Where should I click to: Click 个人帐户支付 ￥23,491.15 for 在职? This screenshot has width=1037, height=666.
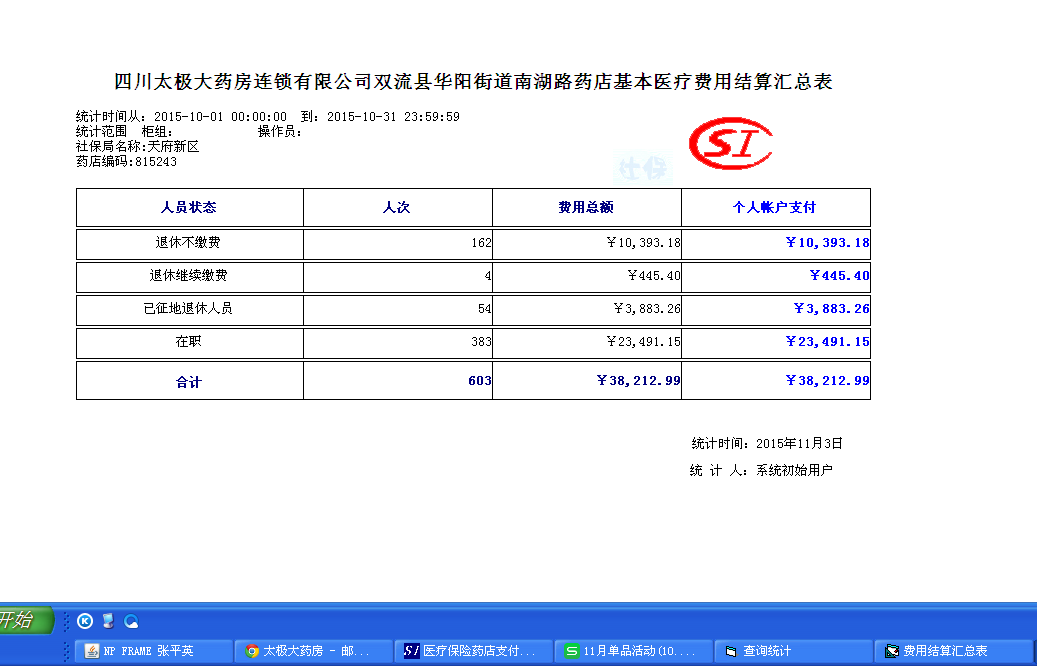(827, 342)
